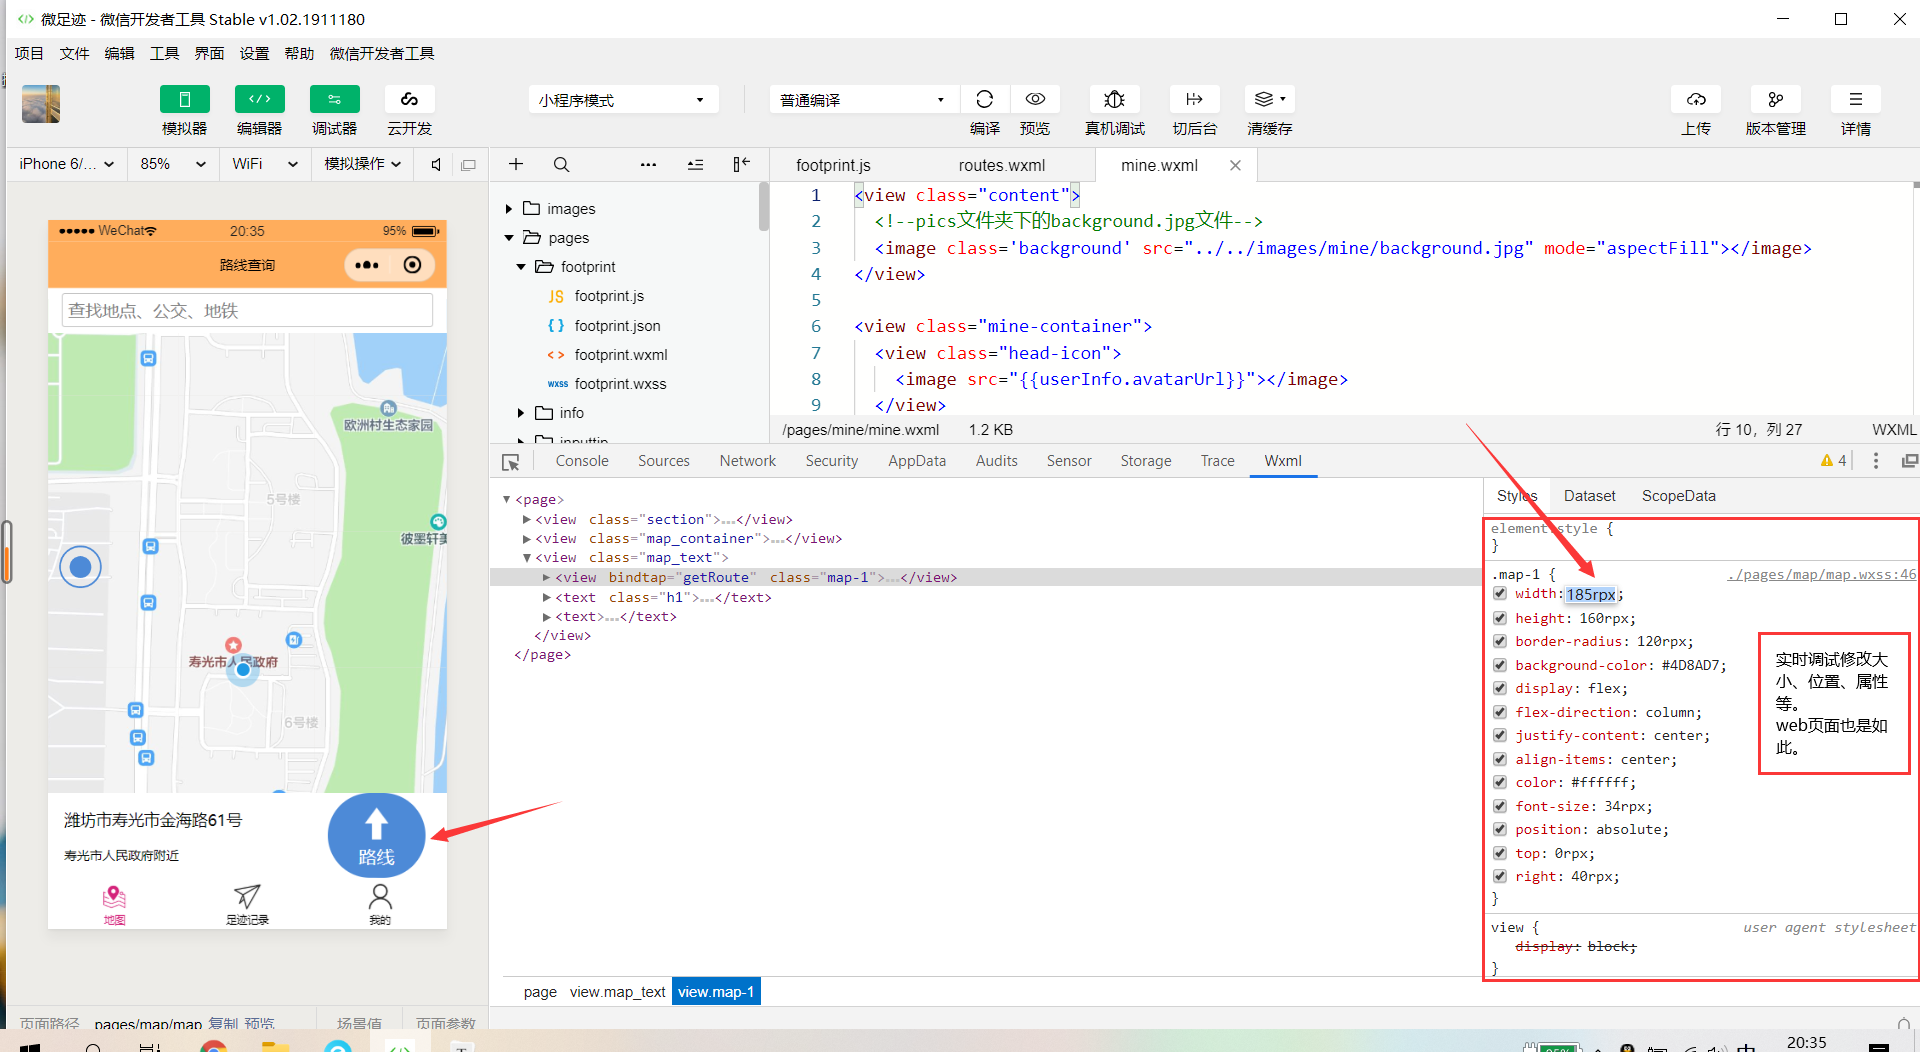Disable the background-color style property checkbox
1920x1052 pixels.
[x=1500, y=665]
